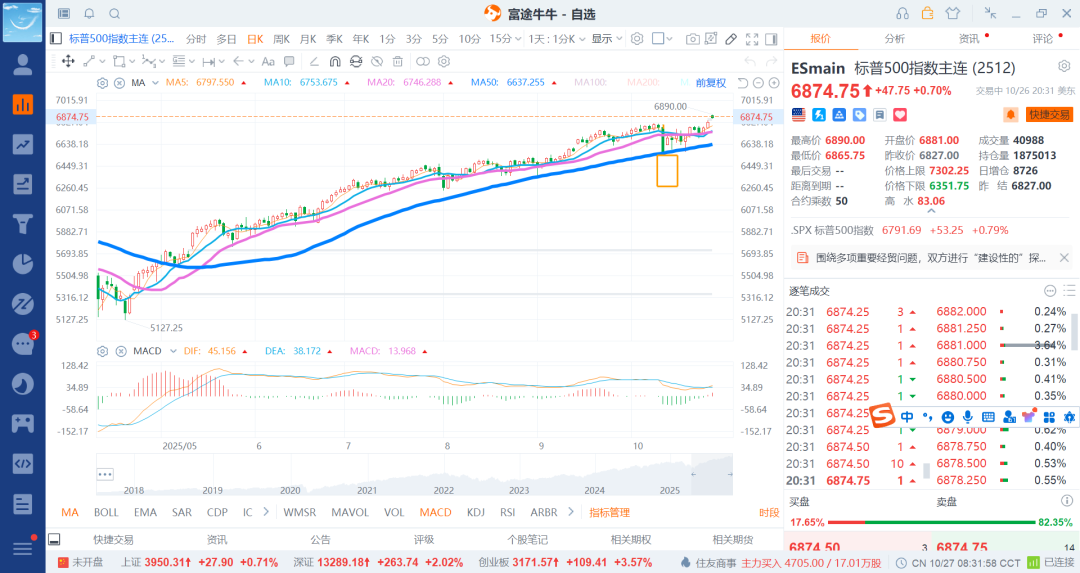The image size is (1080, 573).
Task: Open the 资讯 tab in right panel
Action: click(x=968, y=39)
